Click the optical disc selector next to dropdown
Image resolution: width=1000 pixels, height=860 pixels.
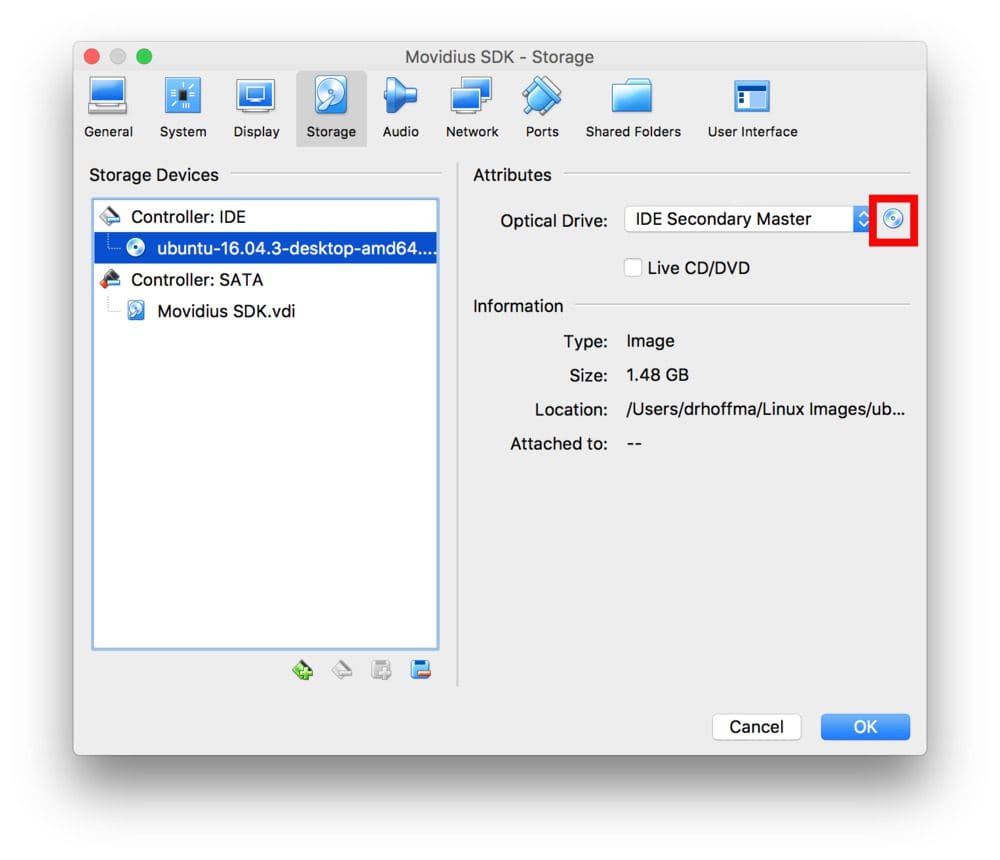(x=893, y=219)
